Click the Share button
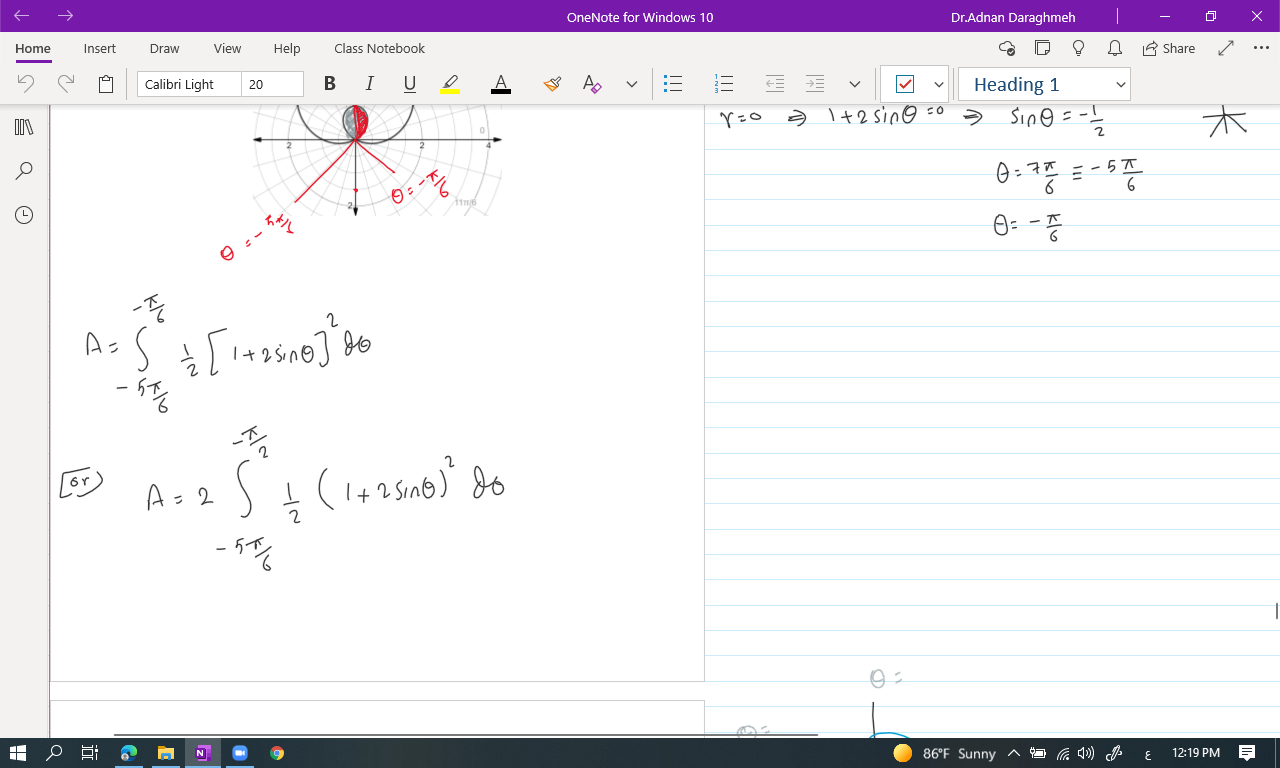This screenshot has width=1280, height=768. [1168, 48]
